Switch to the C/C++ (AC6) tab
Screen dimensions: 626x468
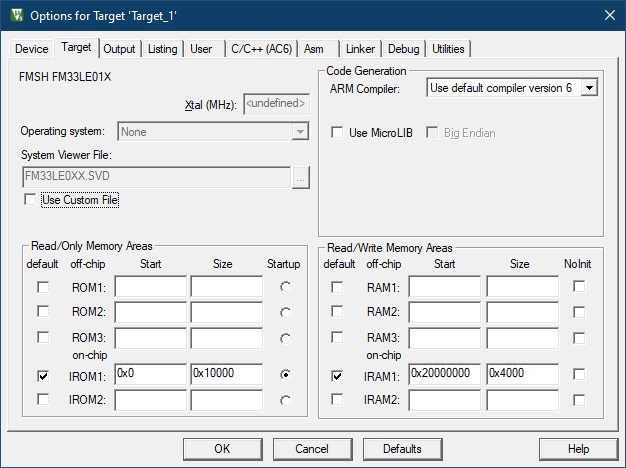click(x=261, y=49)
